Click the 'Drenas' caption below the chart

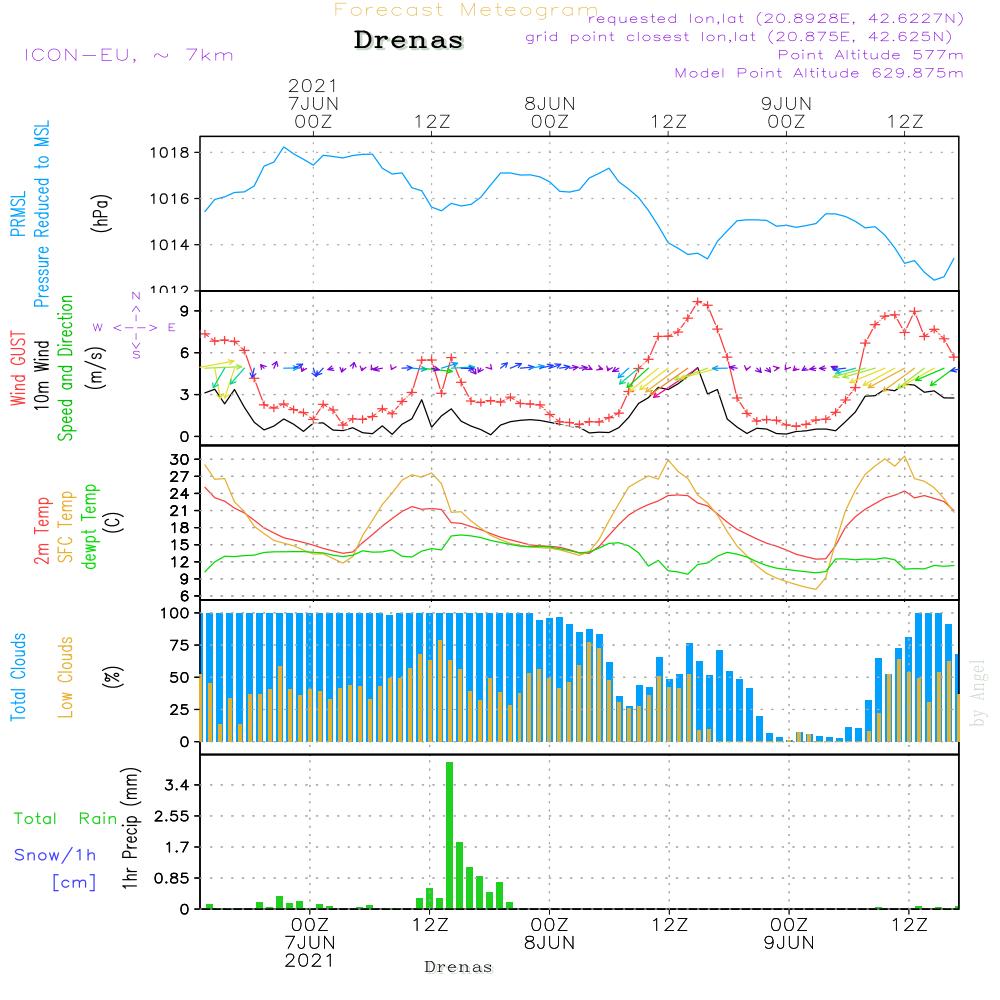(459, 967)
